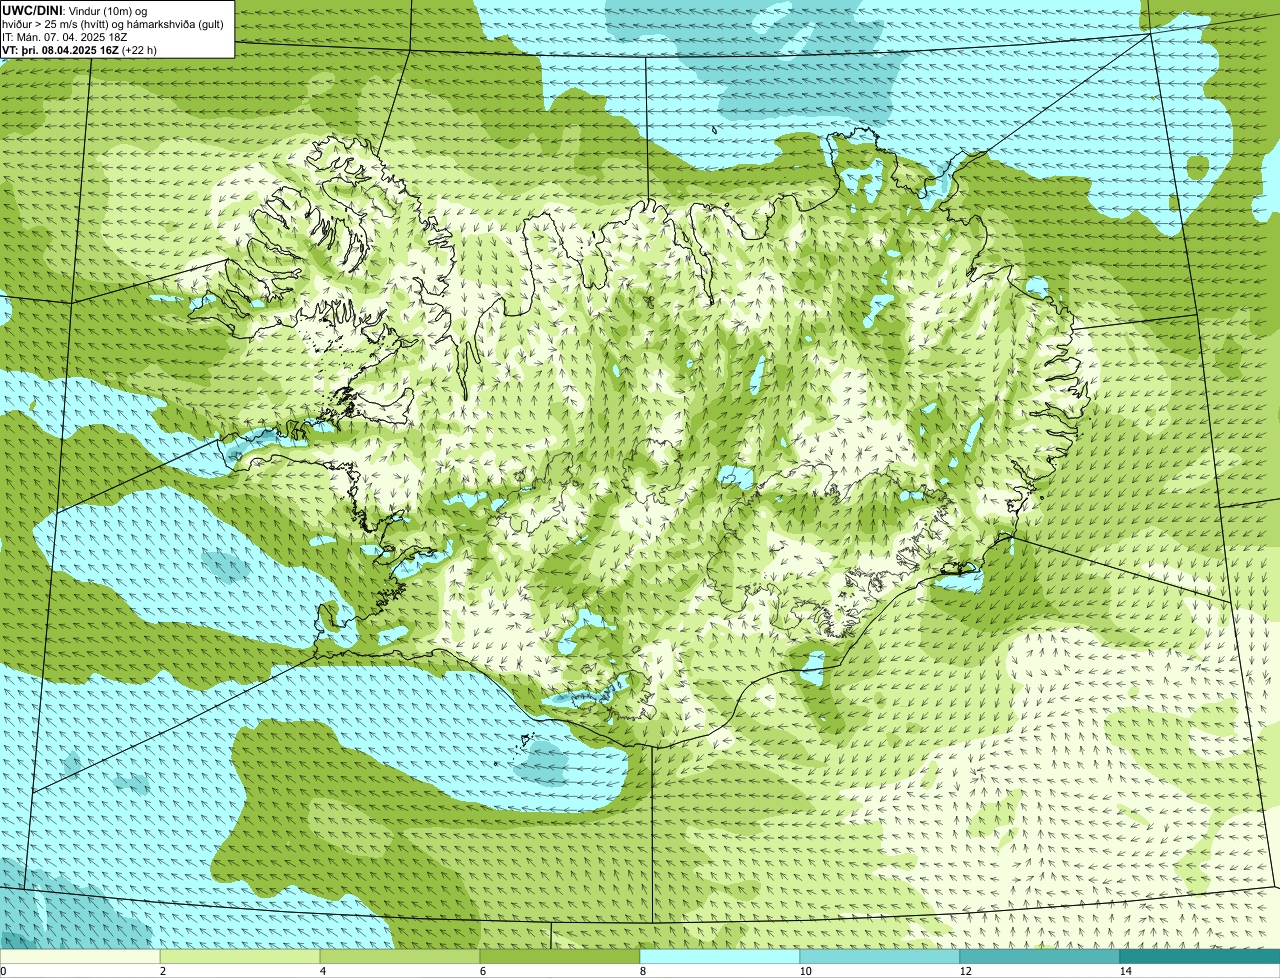
Task: Click the pale yellow 0–2 m/s legend swatch
Action: (x=80, y=956)
